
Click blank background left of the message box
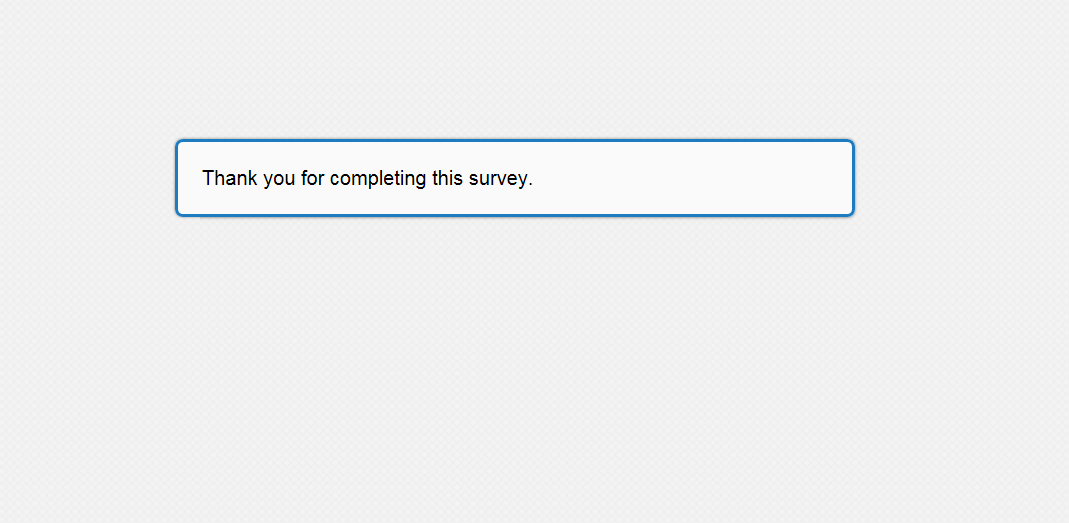88,178
